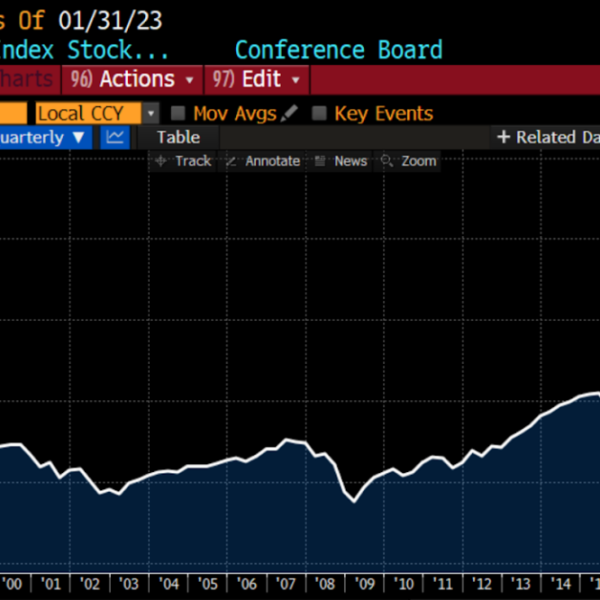
Task: Select the Annotate drawing tool
Action: tap(262, 161)
